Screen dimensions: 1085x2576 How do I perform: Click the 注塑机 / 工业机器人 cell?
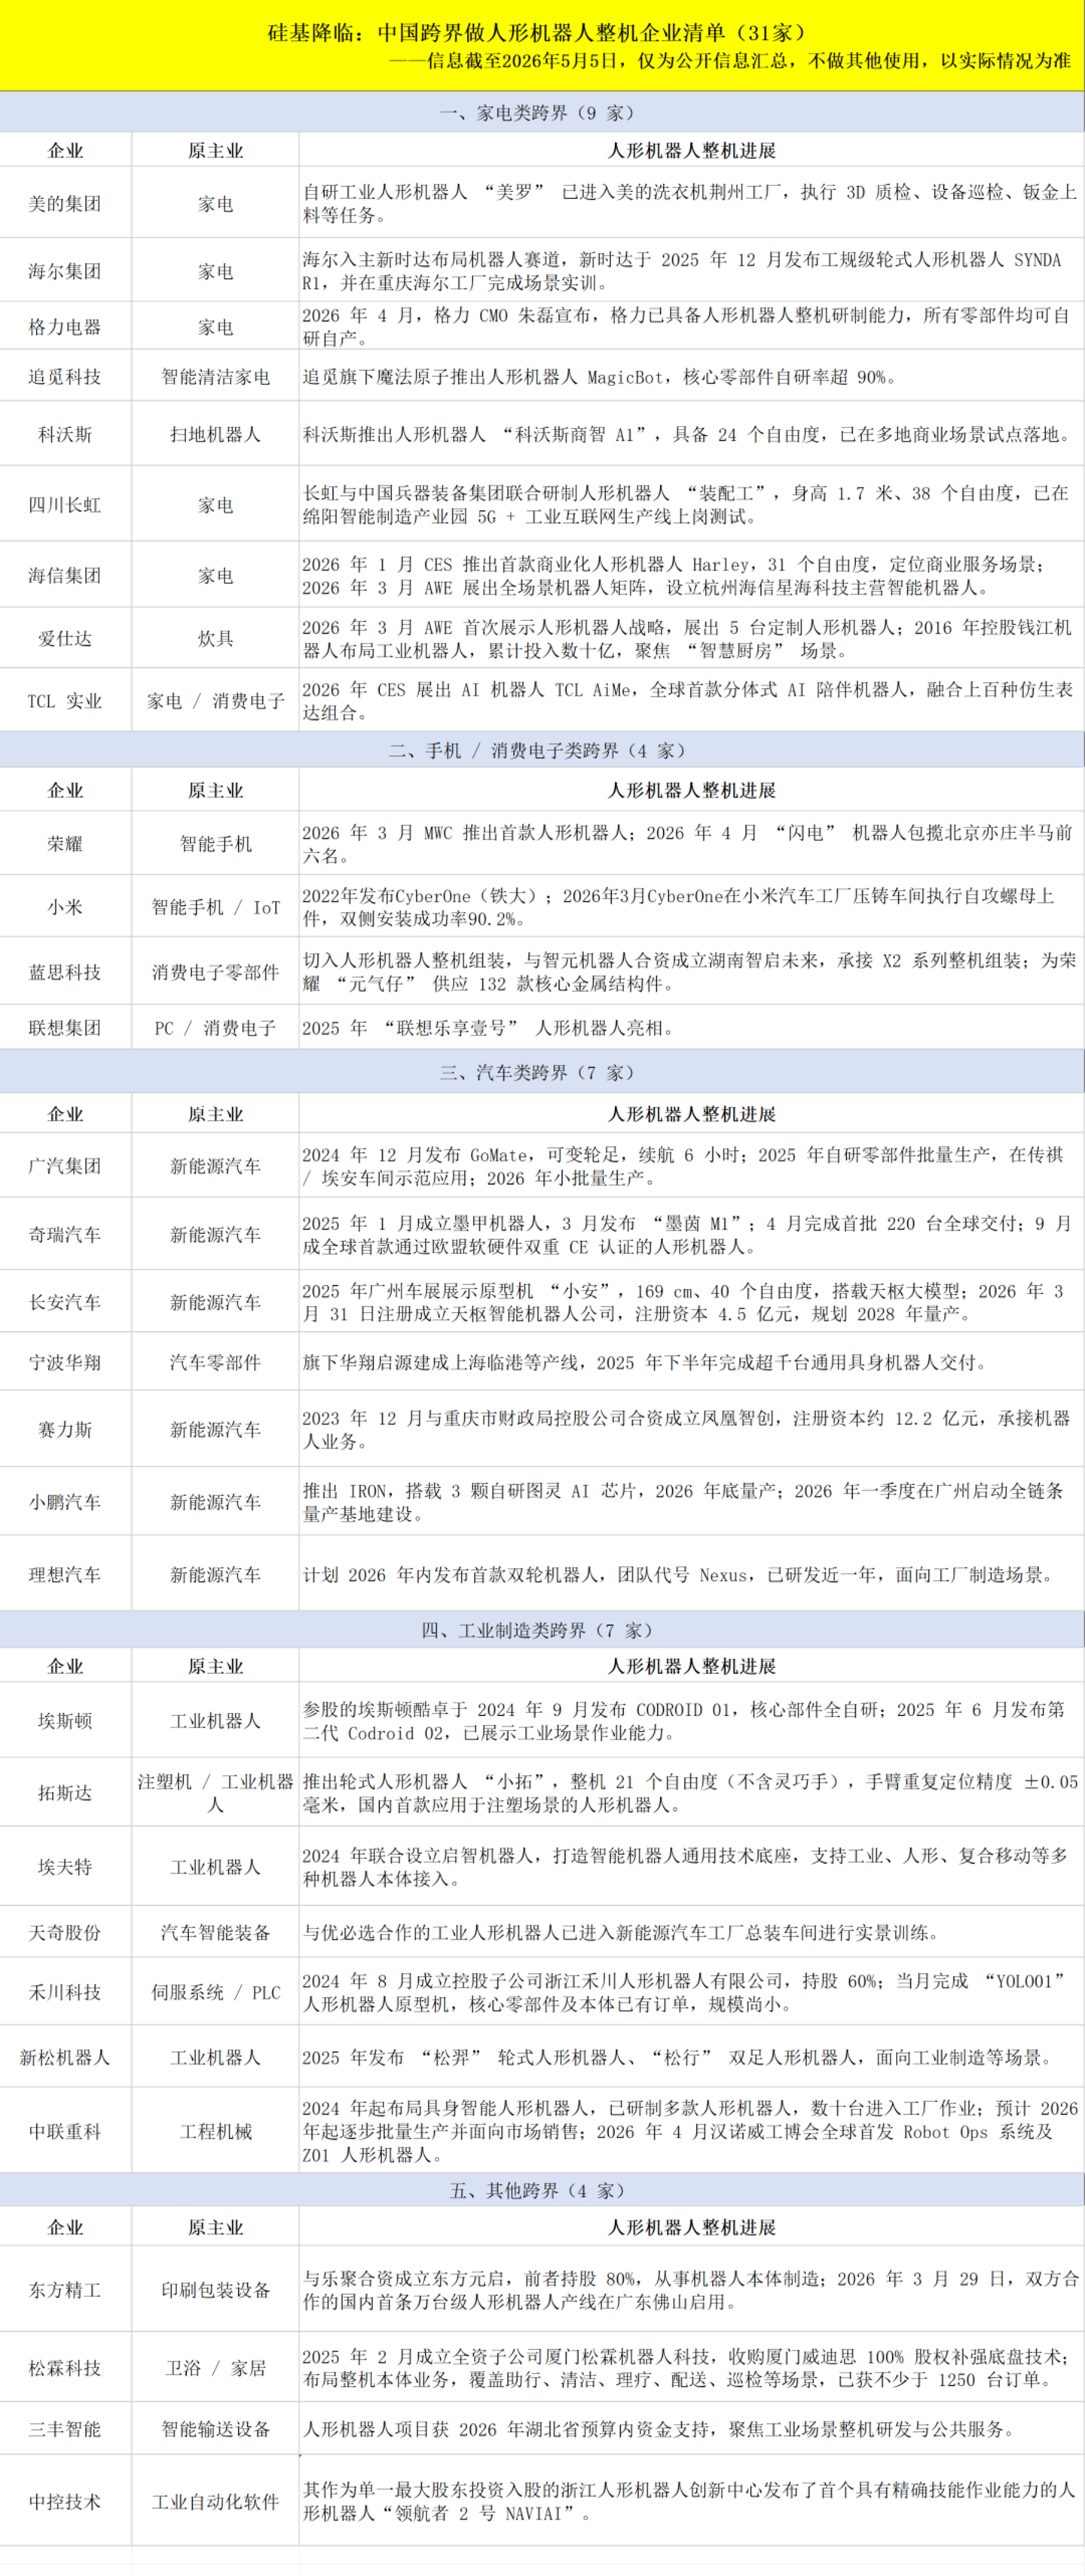(215, 1793)
